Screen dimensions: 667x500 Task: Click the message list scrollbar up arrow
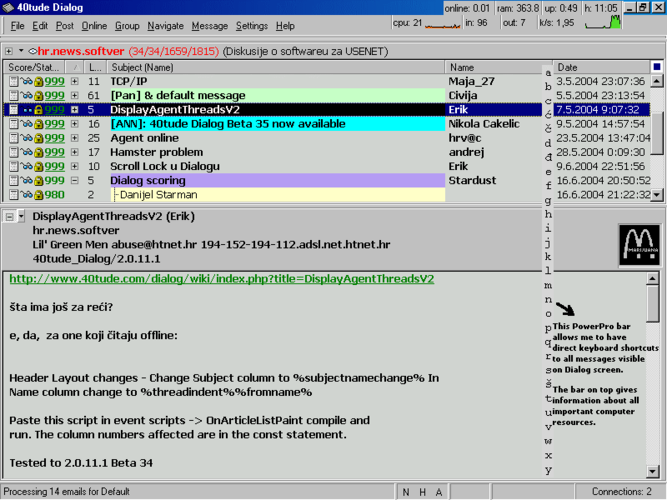pos(657,81)
